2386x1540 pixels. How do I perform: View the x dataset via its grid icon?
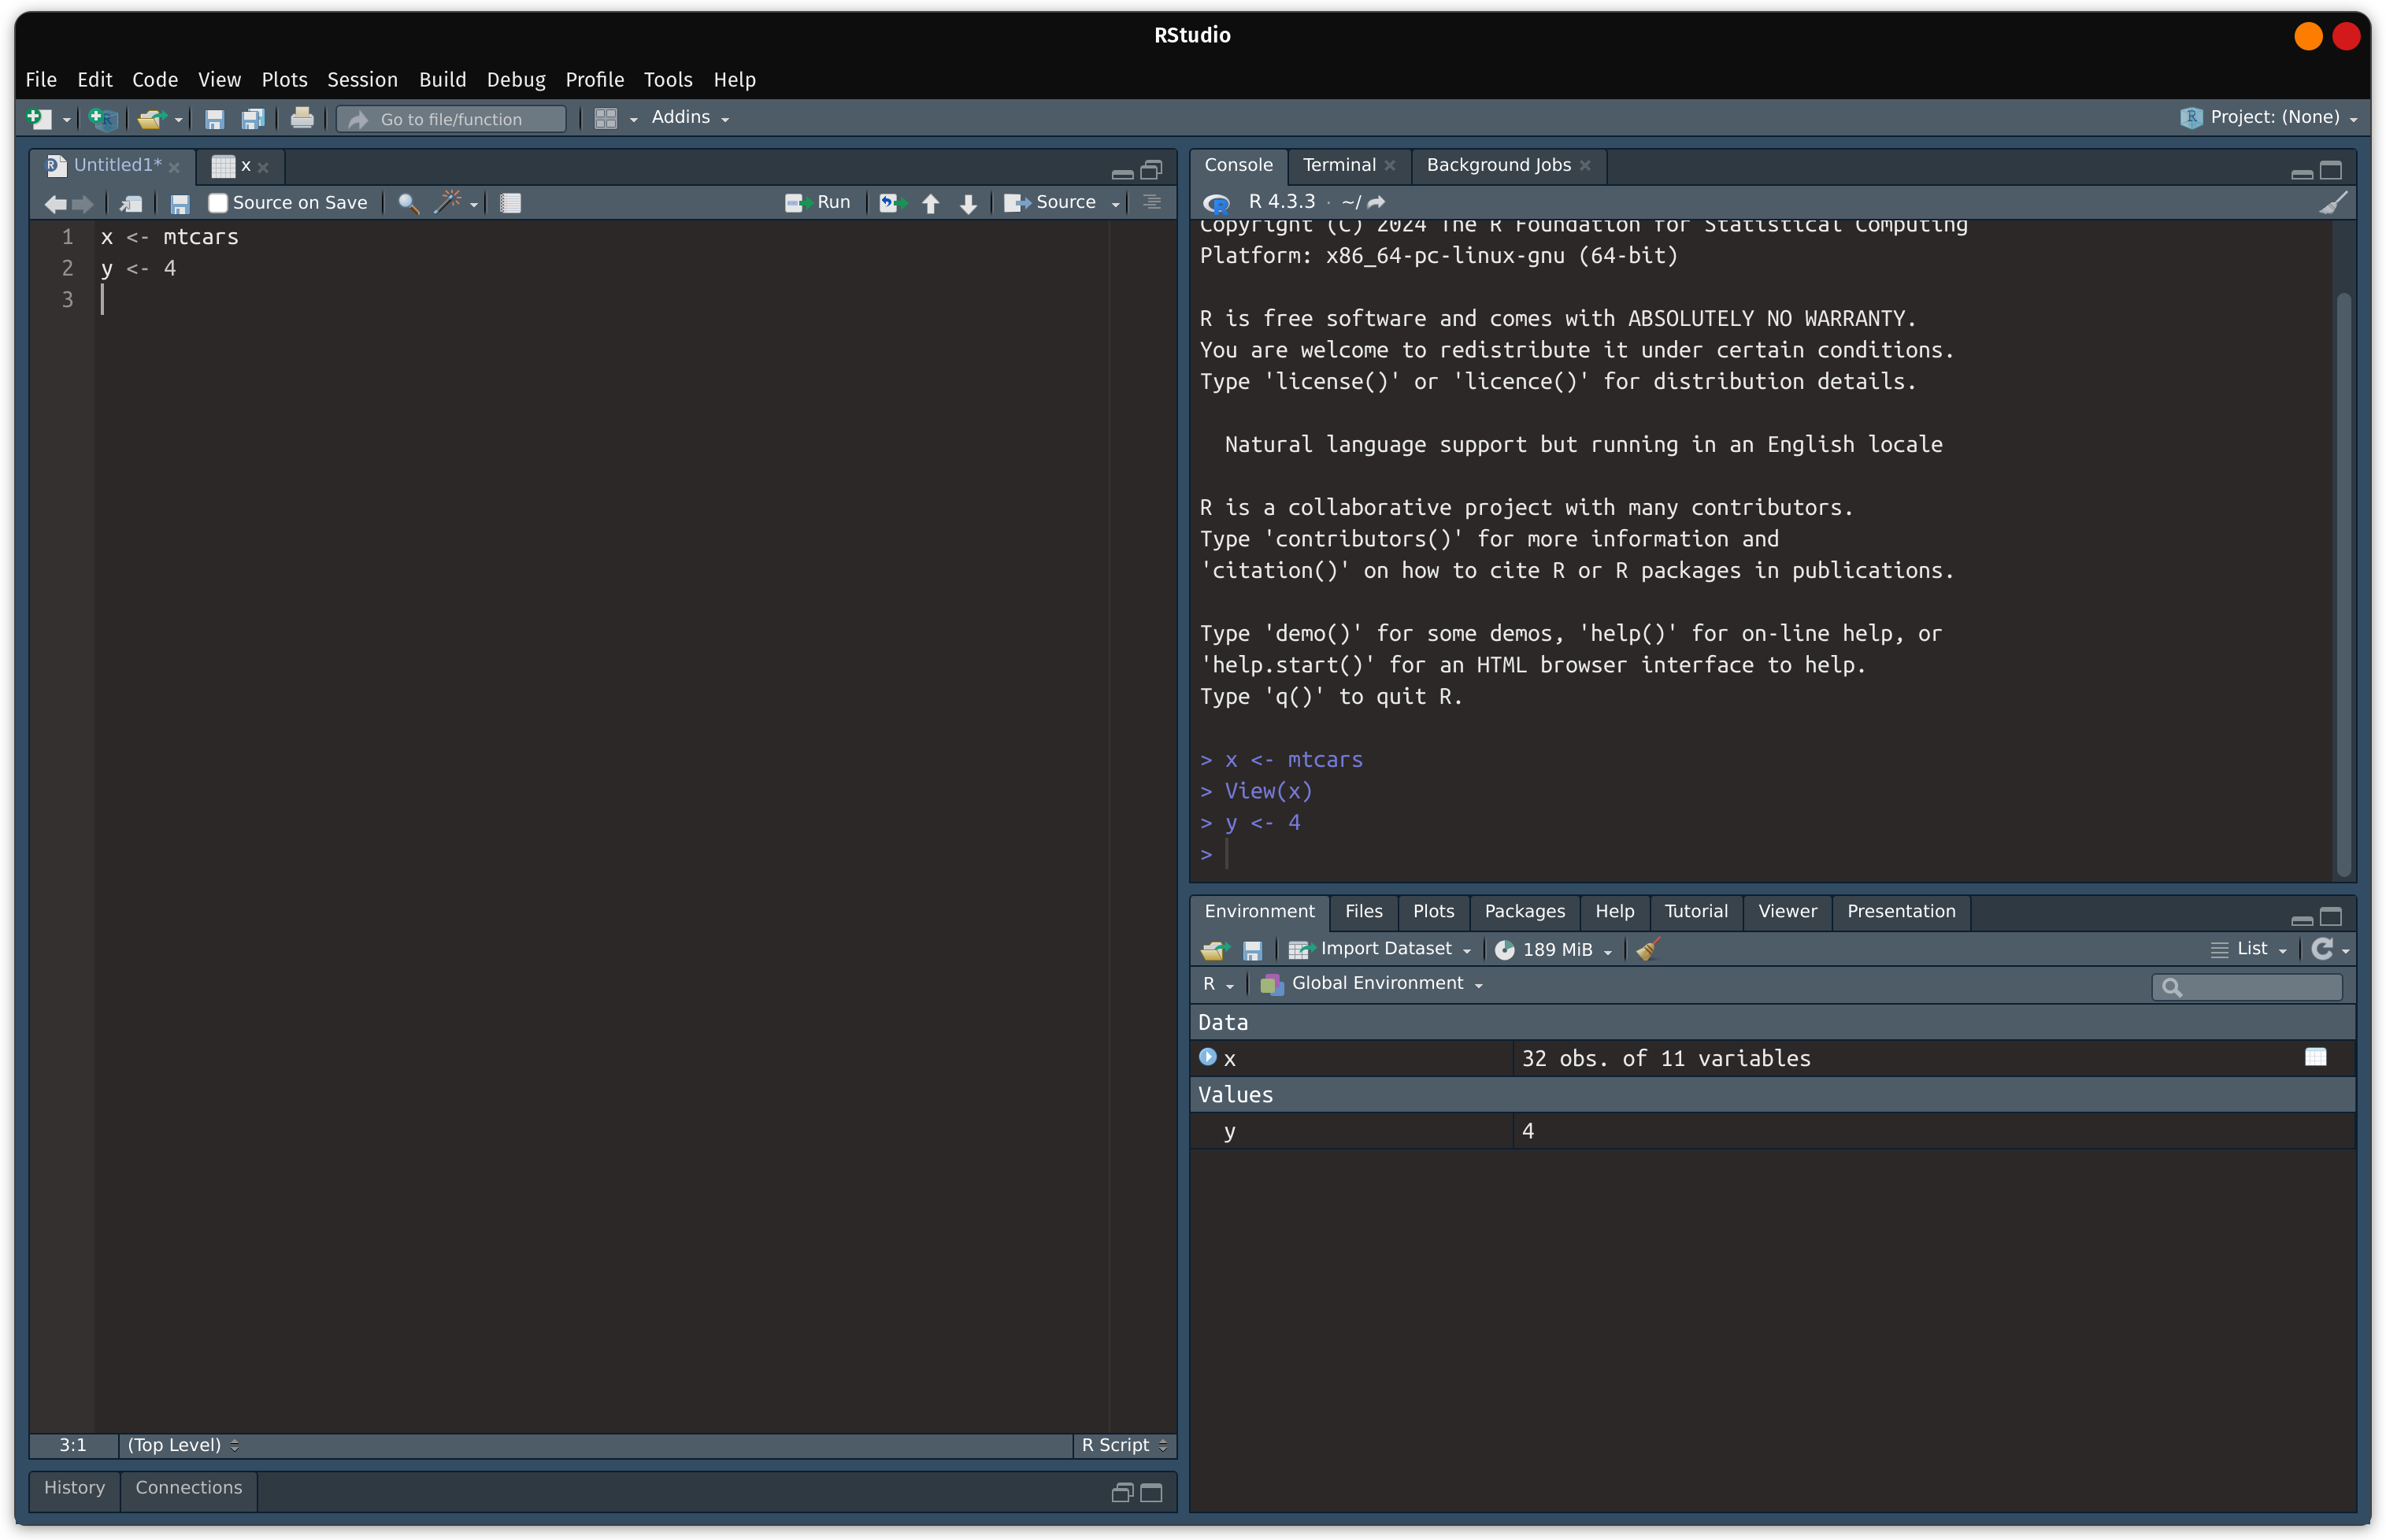click(2316, 1057)
